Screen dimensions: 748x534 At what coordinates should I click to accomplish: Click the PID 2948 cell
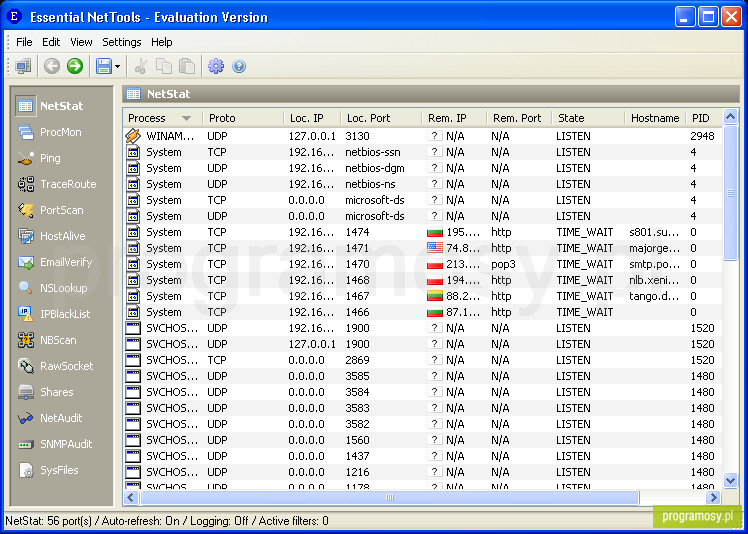(702, 136)
